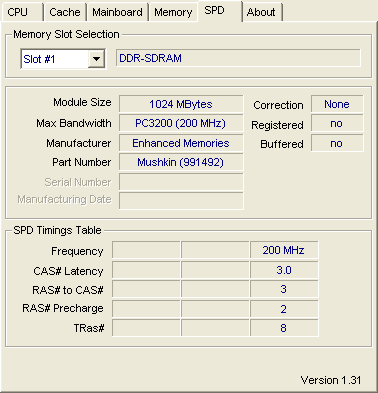Click the Memory Slot Selection heading
The height and width of the screenshot is (393, 378).
point(66,34)
